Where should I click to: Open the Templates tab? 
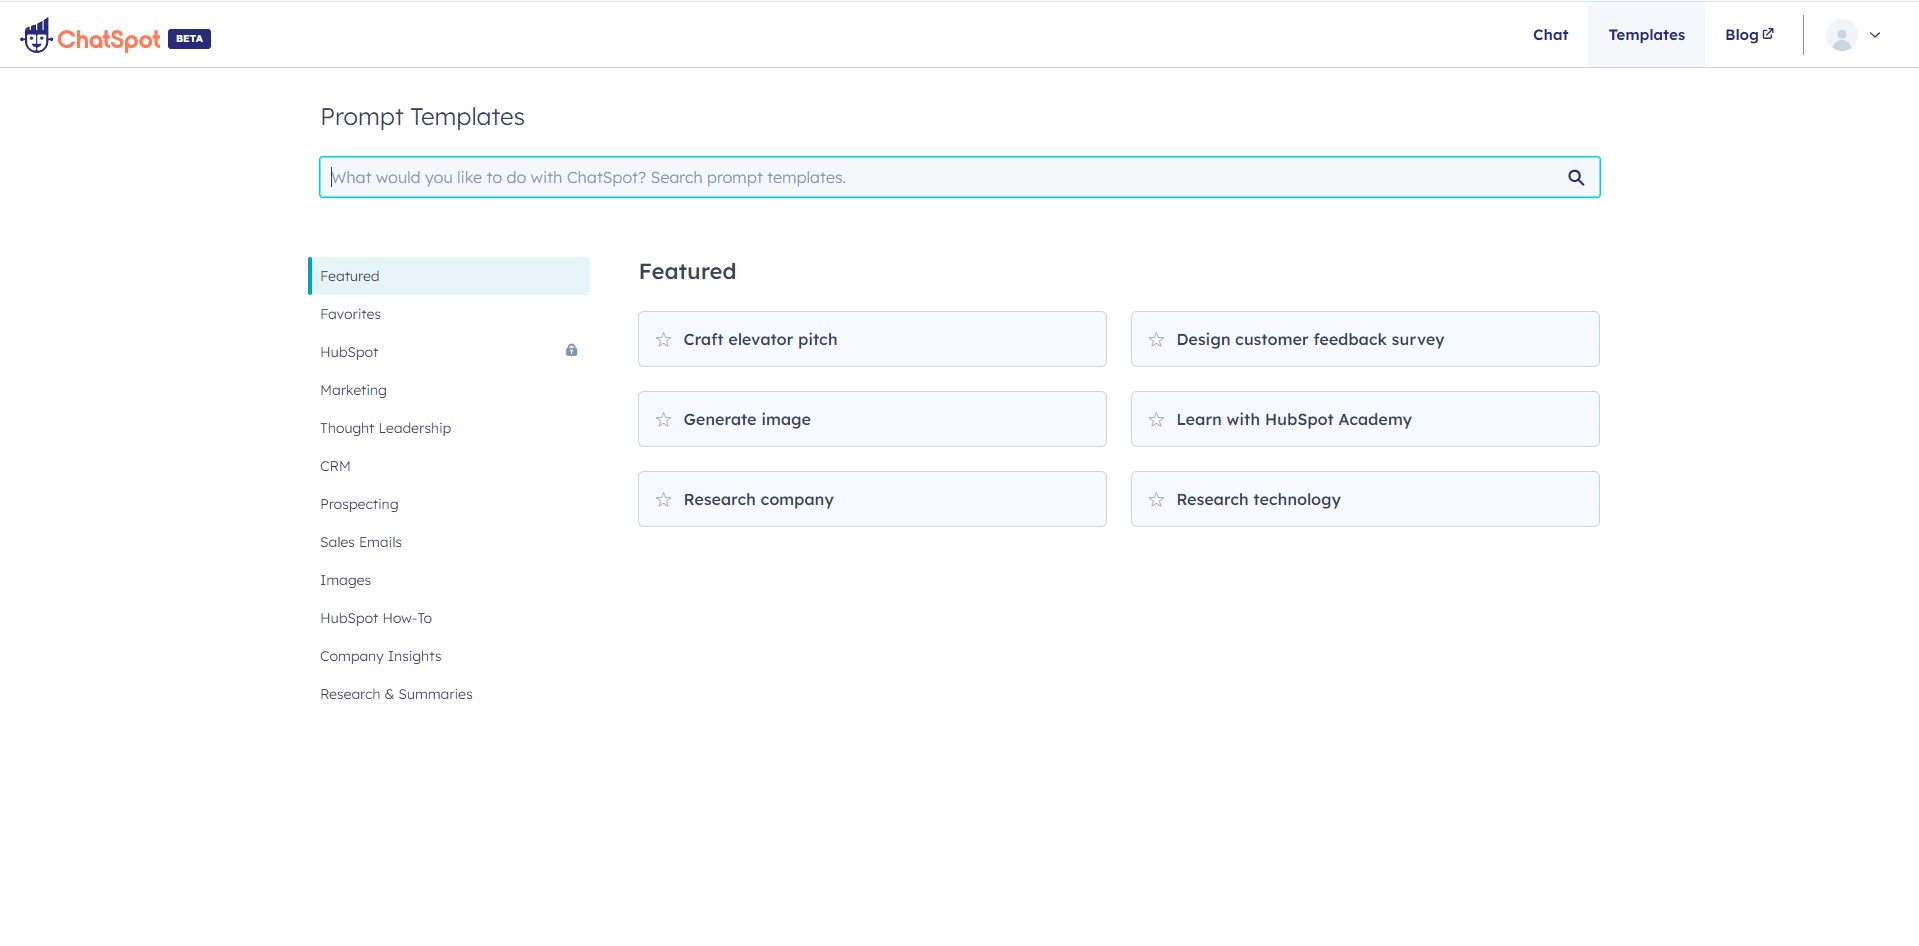click(x=1646, y=34)
